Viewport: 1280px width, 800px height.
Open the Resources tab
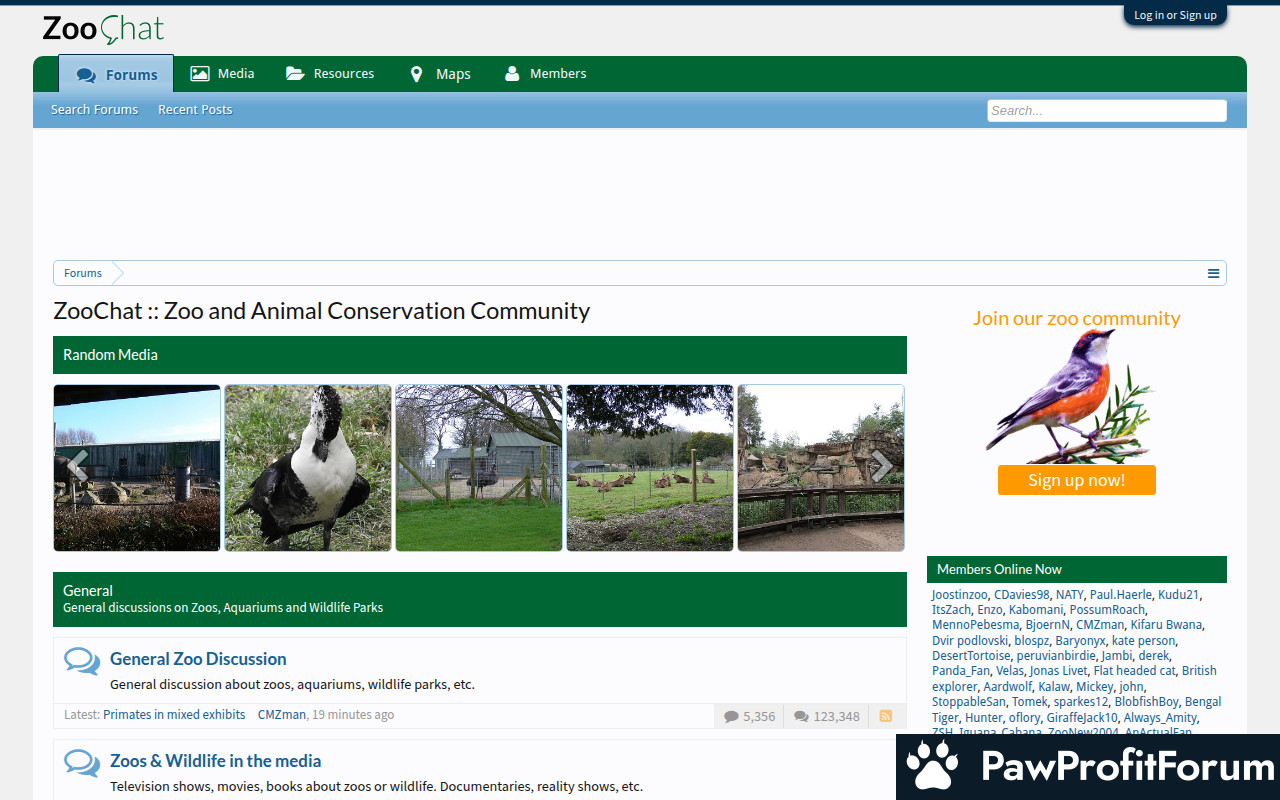330,74
